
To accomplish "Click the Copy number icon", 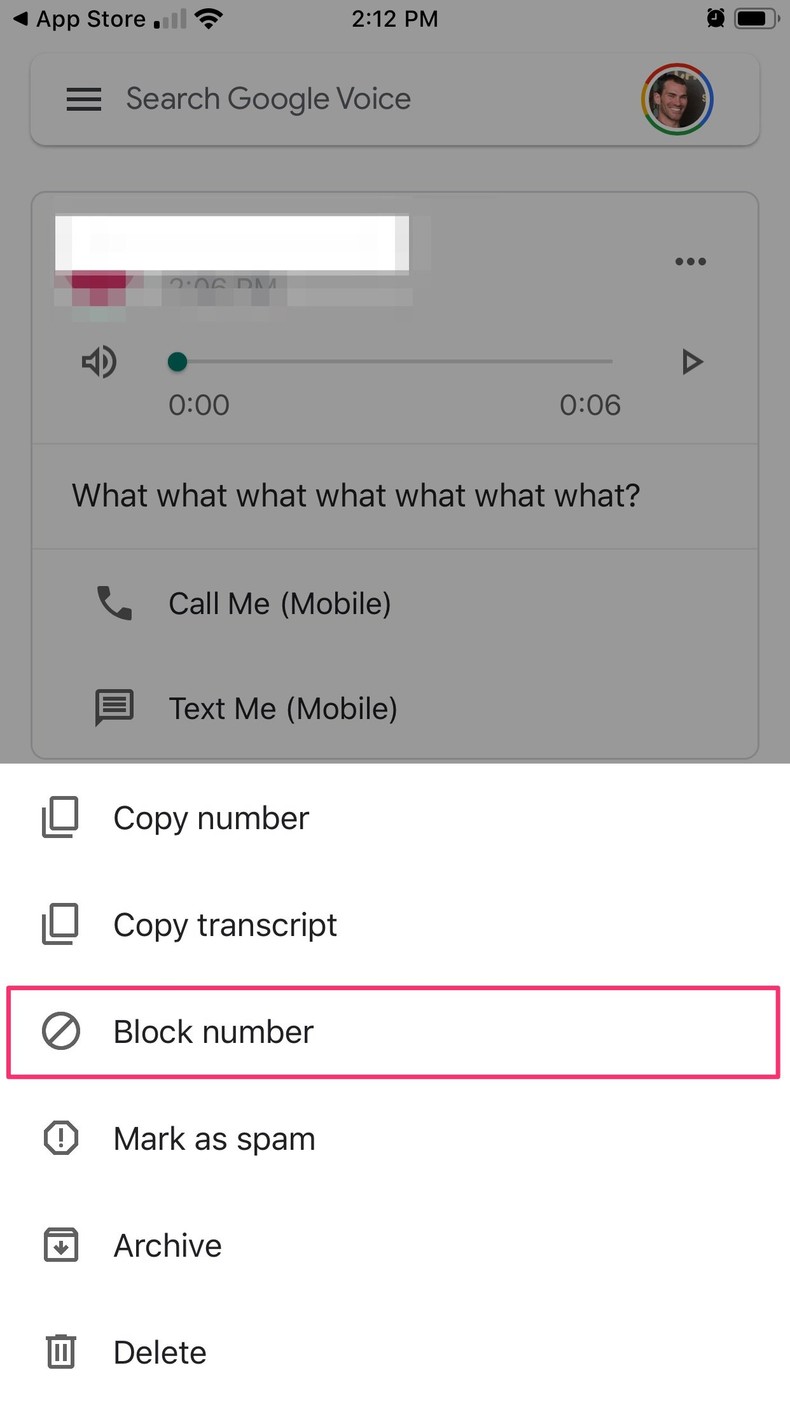I will coord(60,817).
